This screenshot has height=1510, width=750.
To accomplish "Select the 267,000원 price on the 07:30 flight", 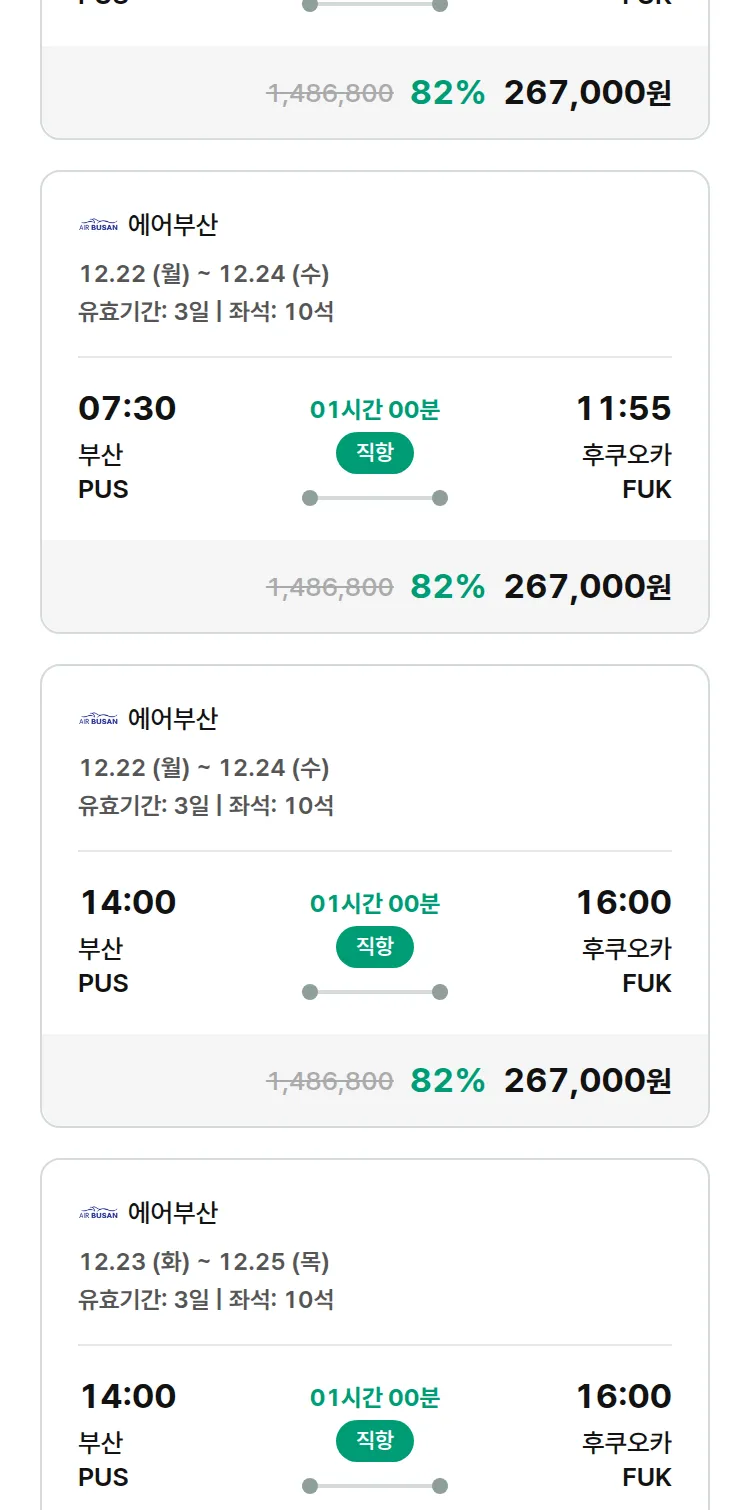I will click(x=587, y=587).
